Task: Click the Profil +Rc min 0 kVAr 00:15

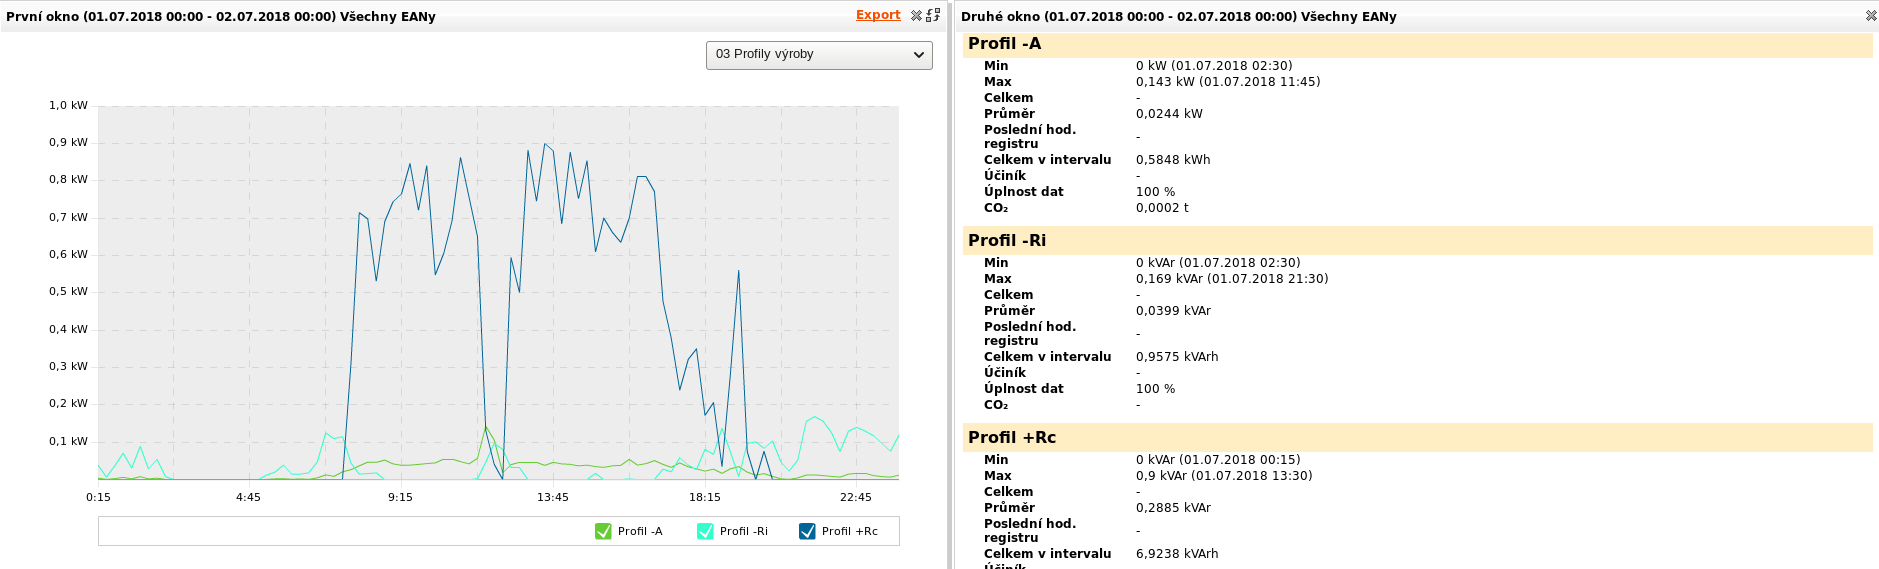Action: tap(1218, 460)
